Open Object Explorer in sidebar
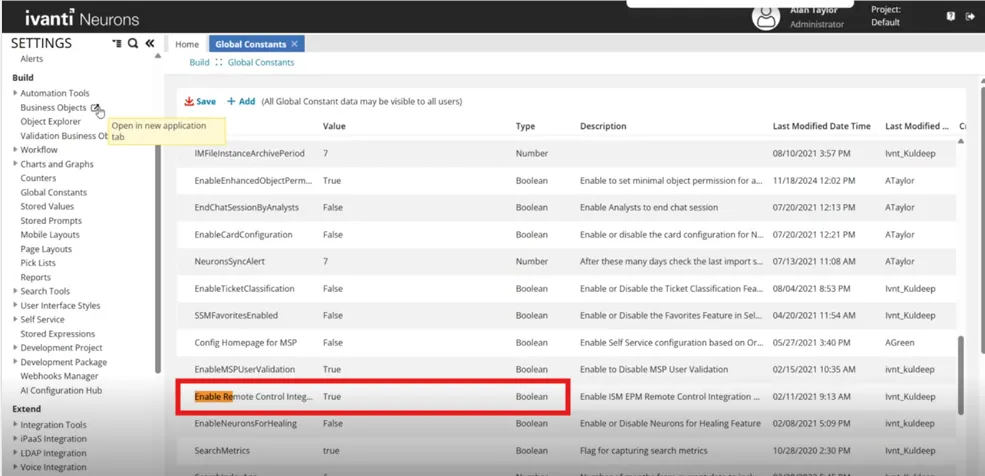Image resolution: width=985 pixels, height=476 pixels. (x=50, y=121)
